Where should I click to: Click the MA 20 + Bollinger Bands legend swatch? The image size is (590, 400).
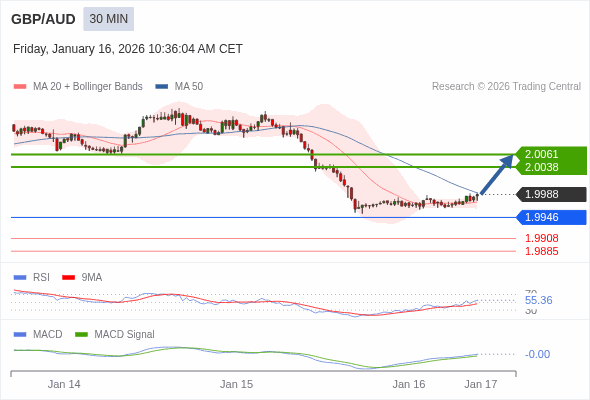(20, 87)
